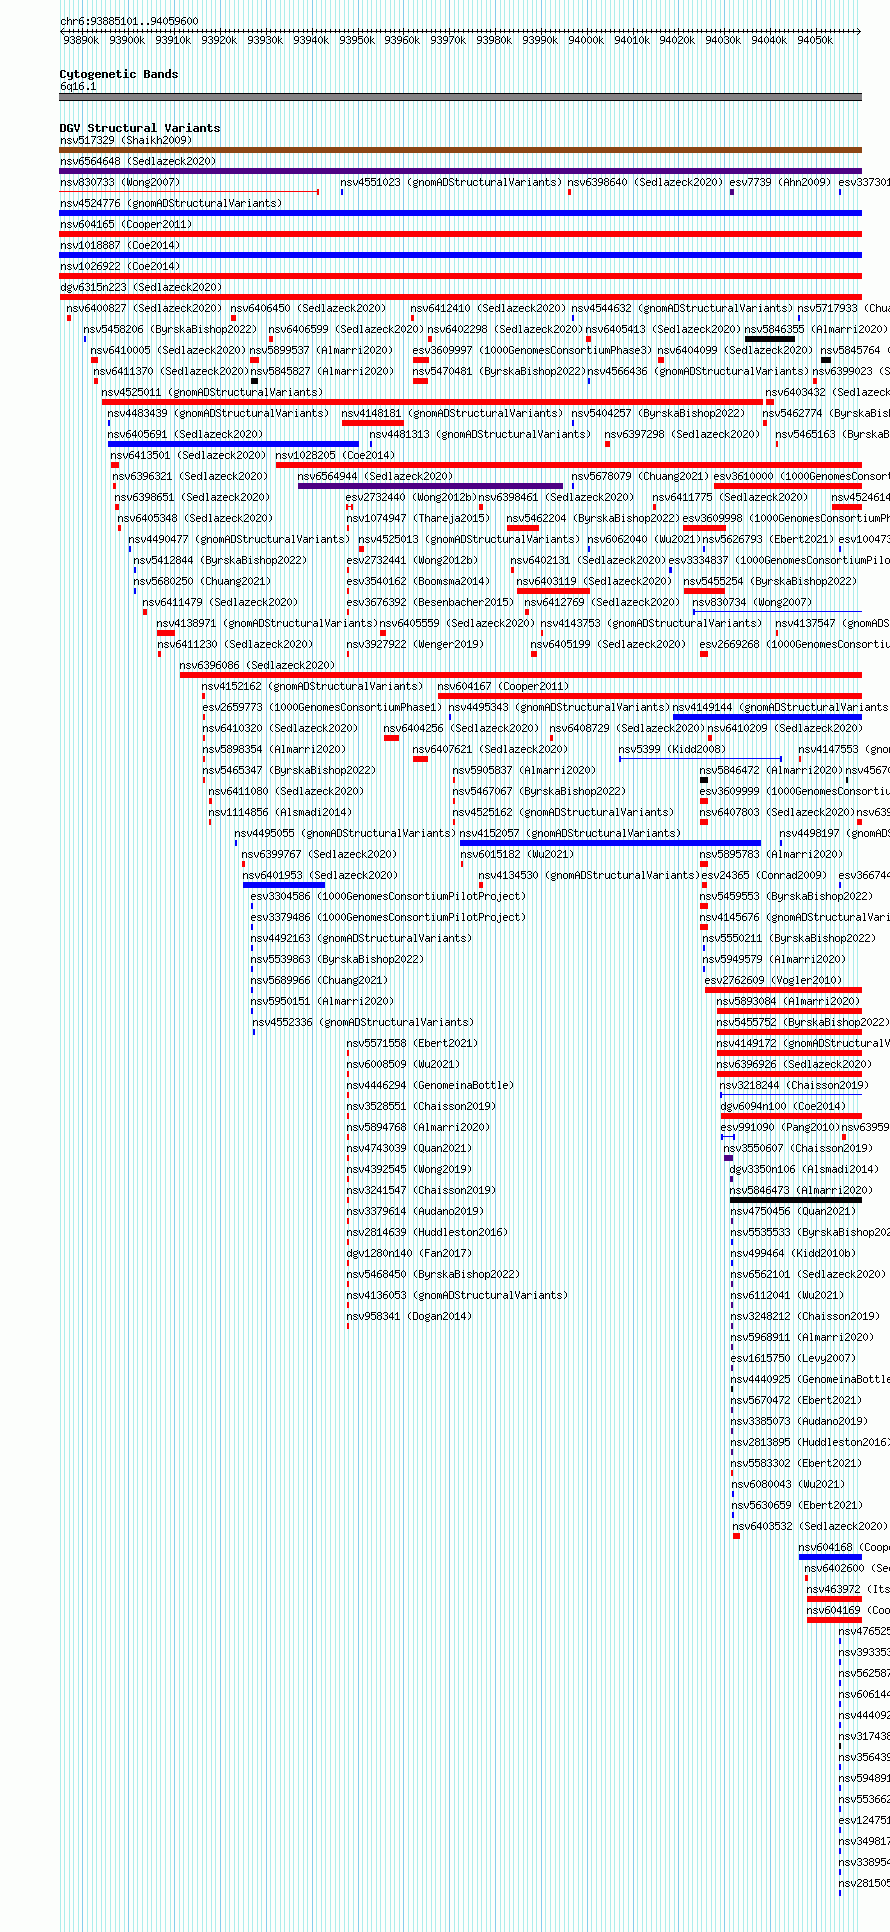Click the brown bar of nsv517329
890x1932 pixels.
[x=460, y=150]
